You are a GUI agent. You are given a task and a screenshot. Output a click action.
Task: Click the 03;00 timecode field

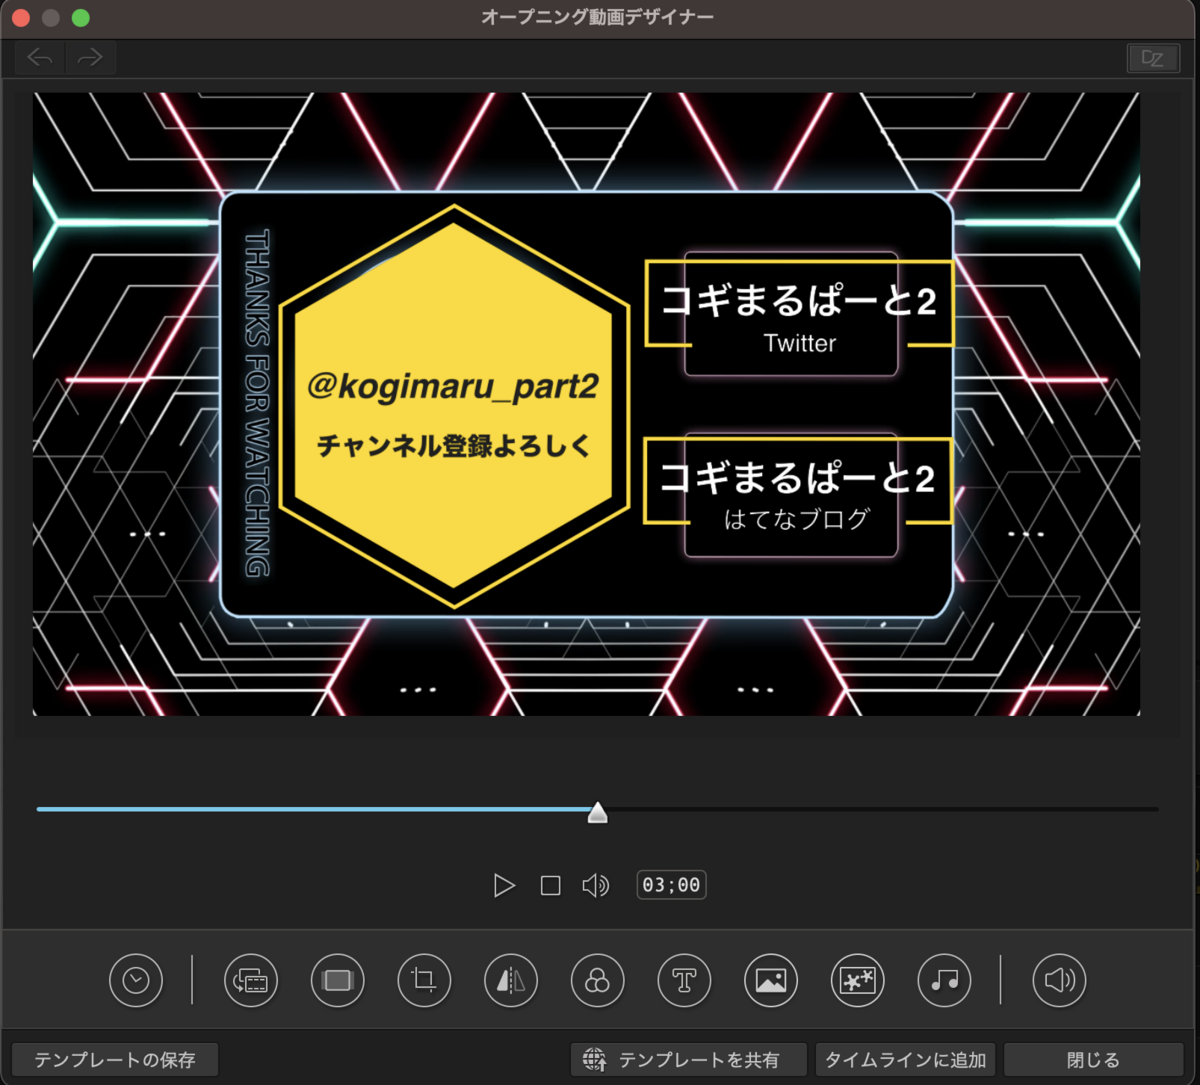click(671, 885)
